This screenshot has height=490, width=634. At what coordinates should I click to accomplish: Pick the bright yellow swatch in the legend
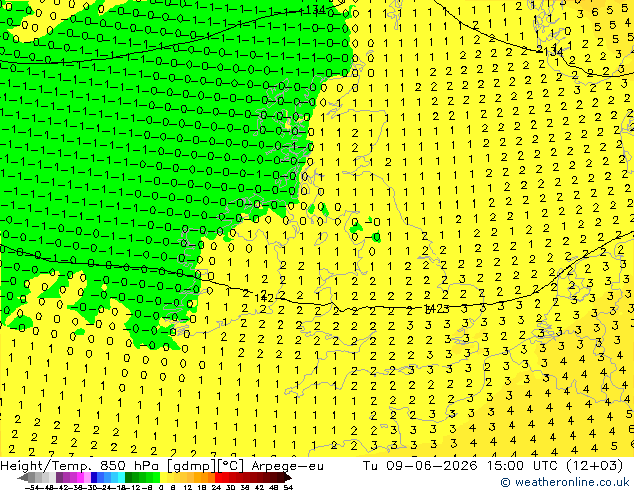click(x=163, y=478)
